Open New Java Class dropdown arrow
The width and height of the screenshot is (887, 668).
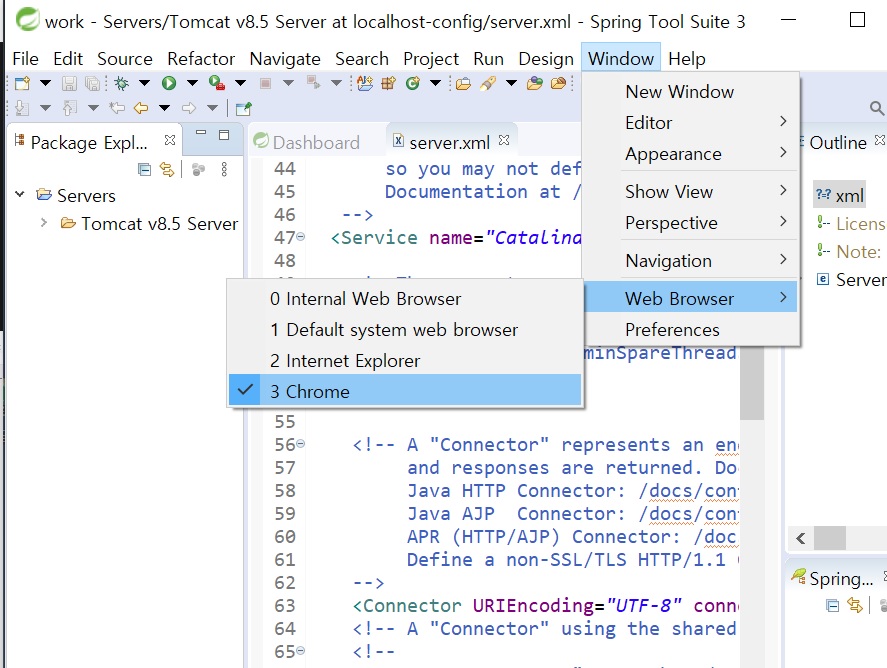(435, 84)
